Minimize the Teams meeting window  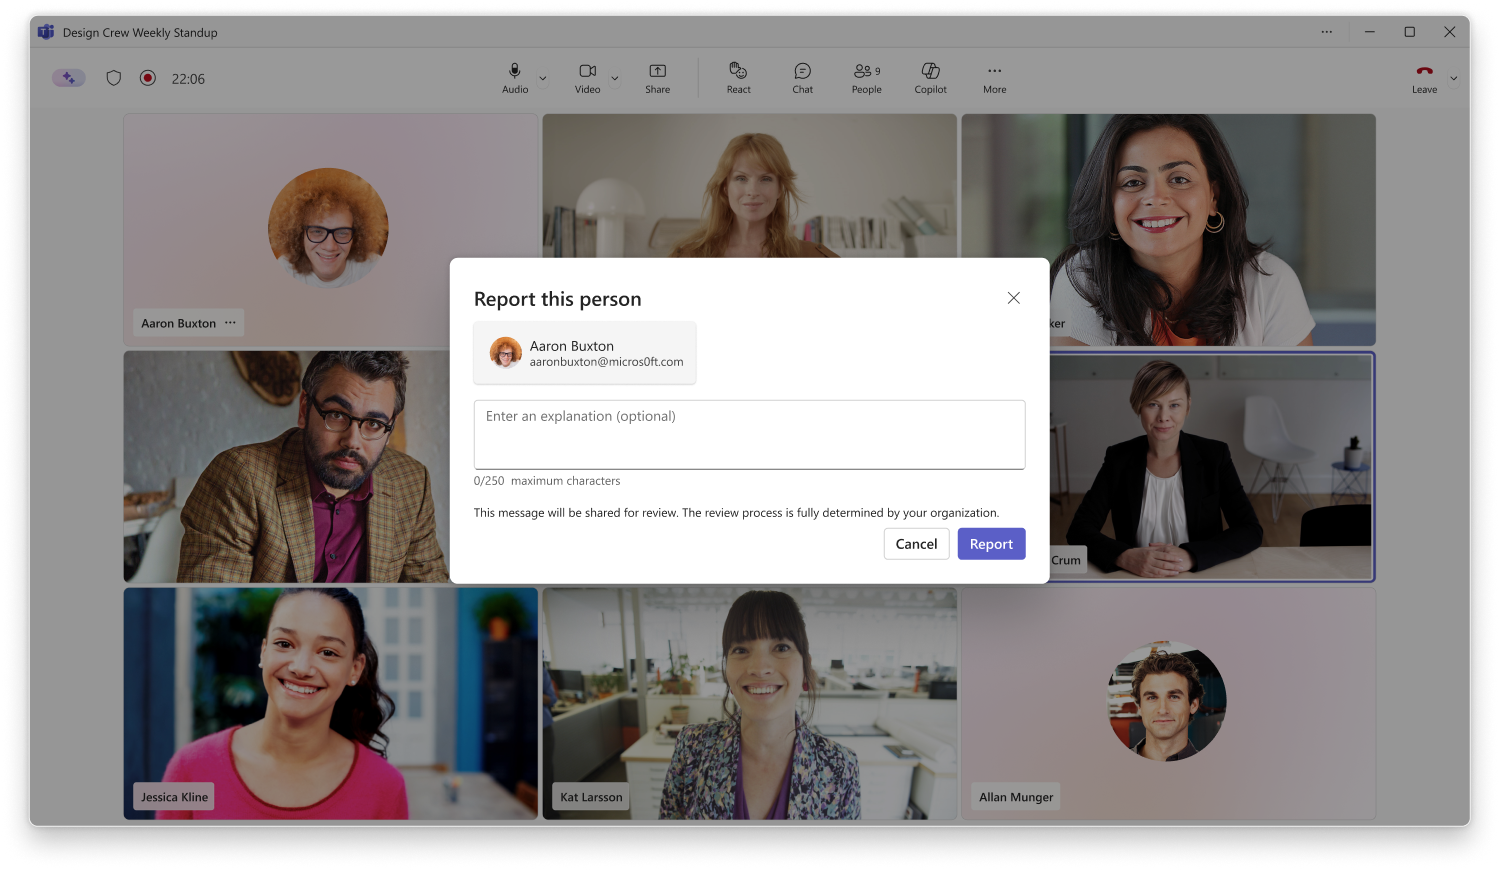(x=1370, y=32)
